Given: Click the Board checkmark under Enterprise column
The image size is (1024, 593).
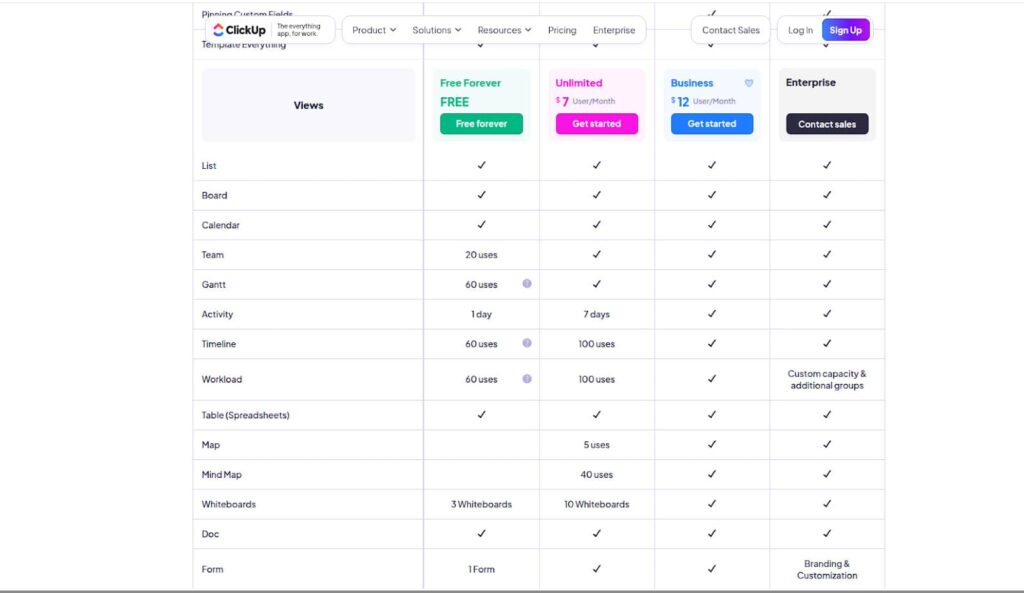Looking at the screenshot, I should [827, 195].
